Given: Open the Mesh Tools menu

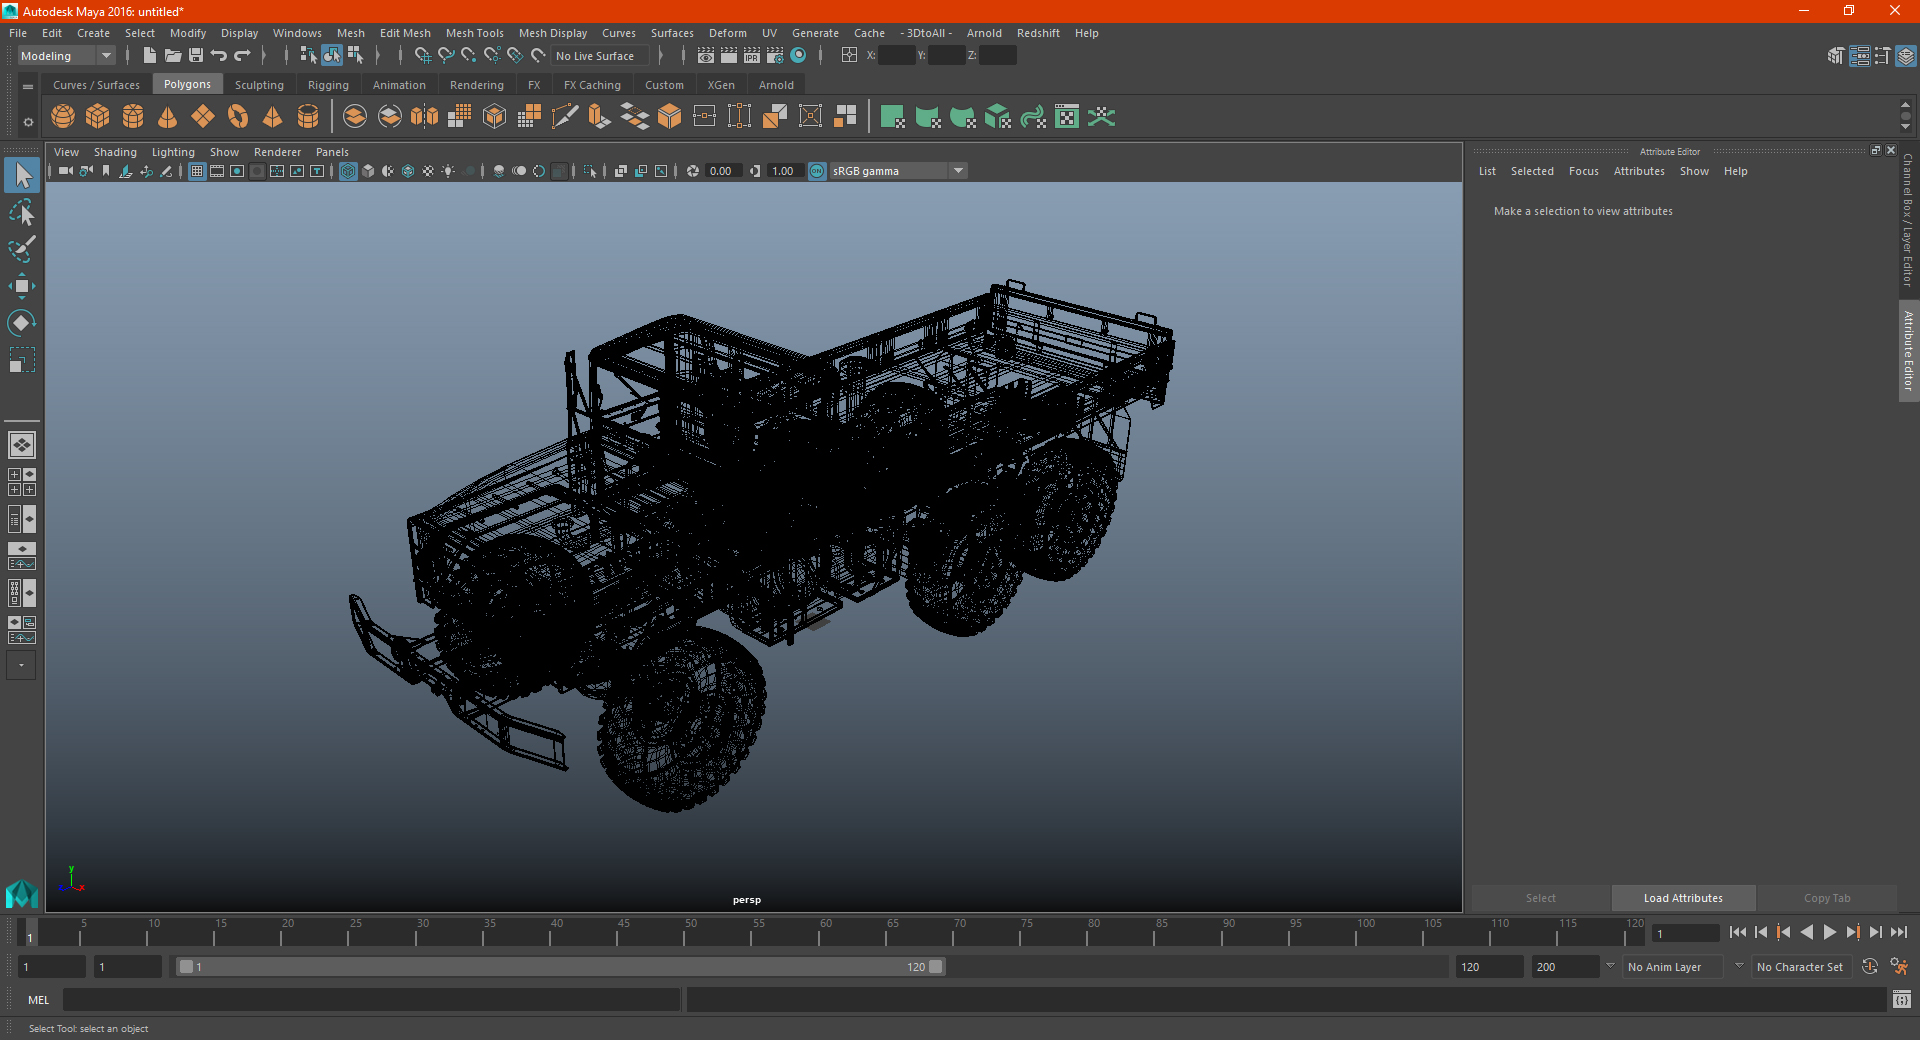Looking at the screenshot, I should point(474,33).
